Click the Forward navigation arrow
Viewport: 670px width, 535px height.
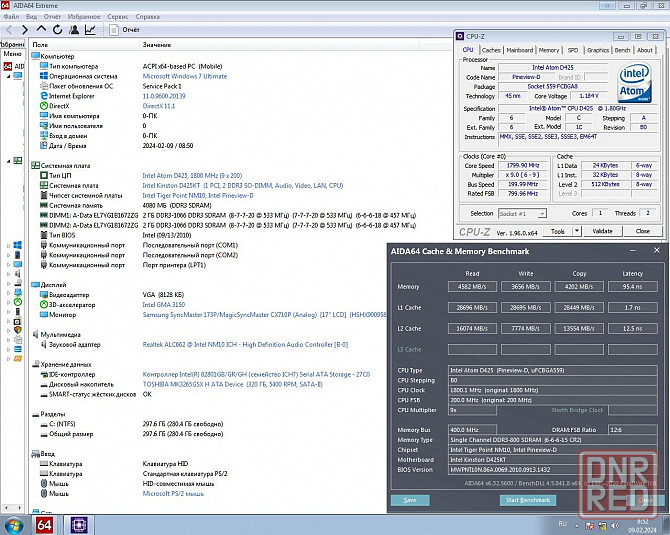point(24,30)
